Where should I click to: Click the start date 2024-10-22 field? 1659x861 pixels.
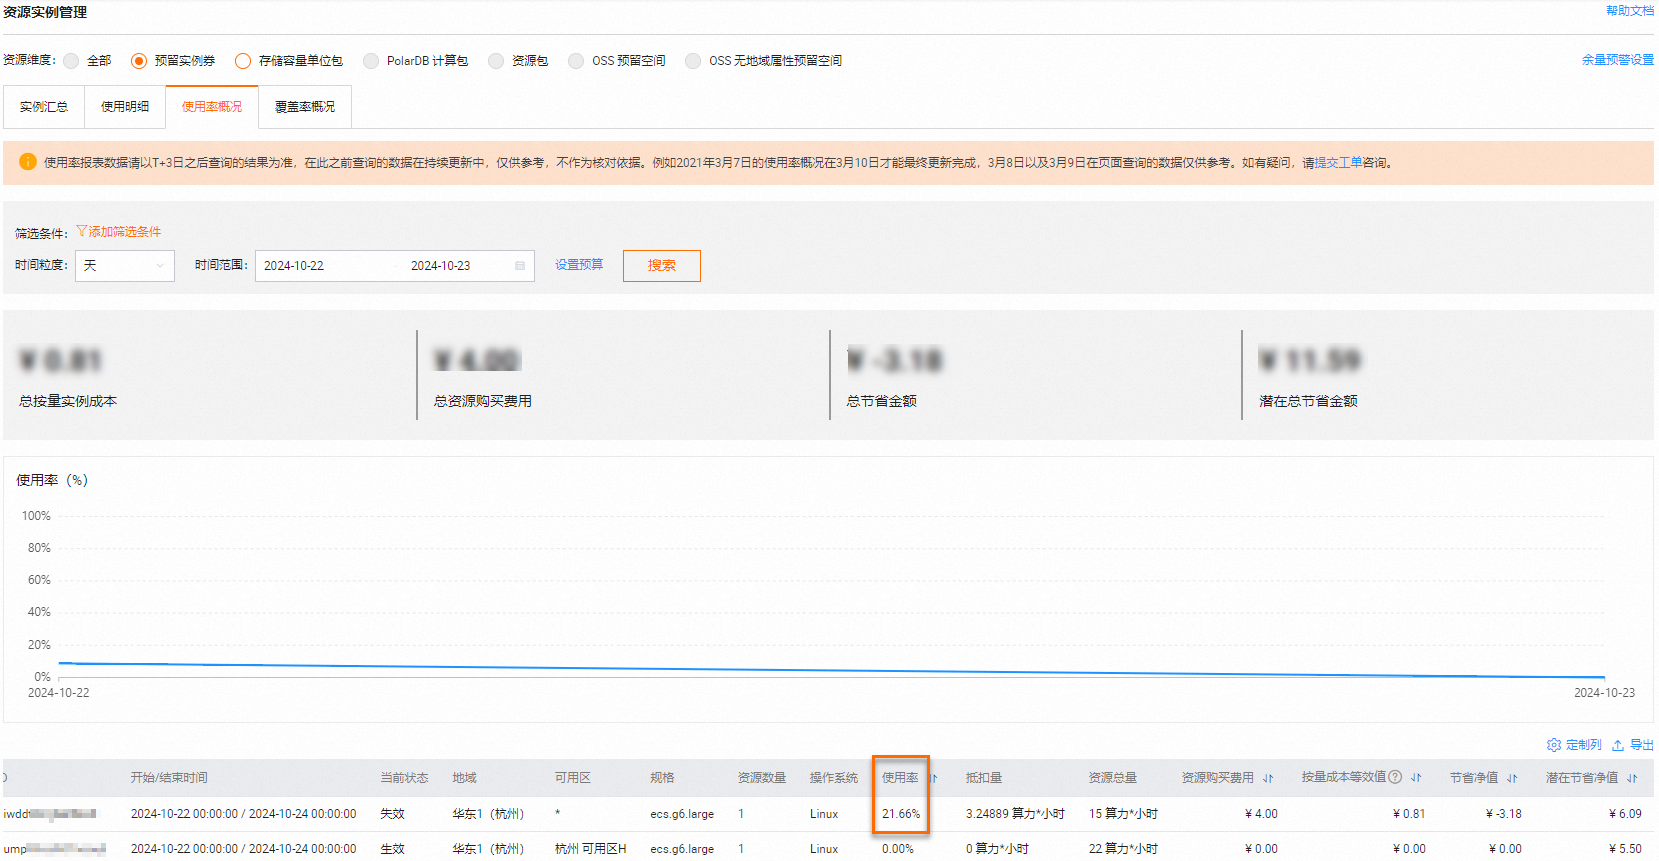tap(294, 266)
